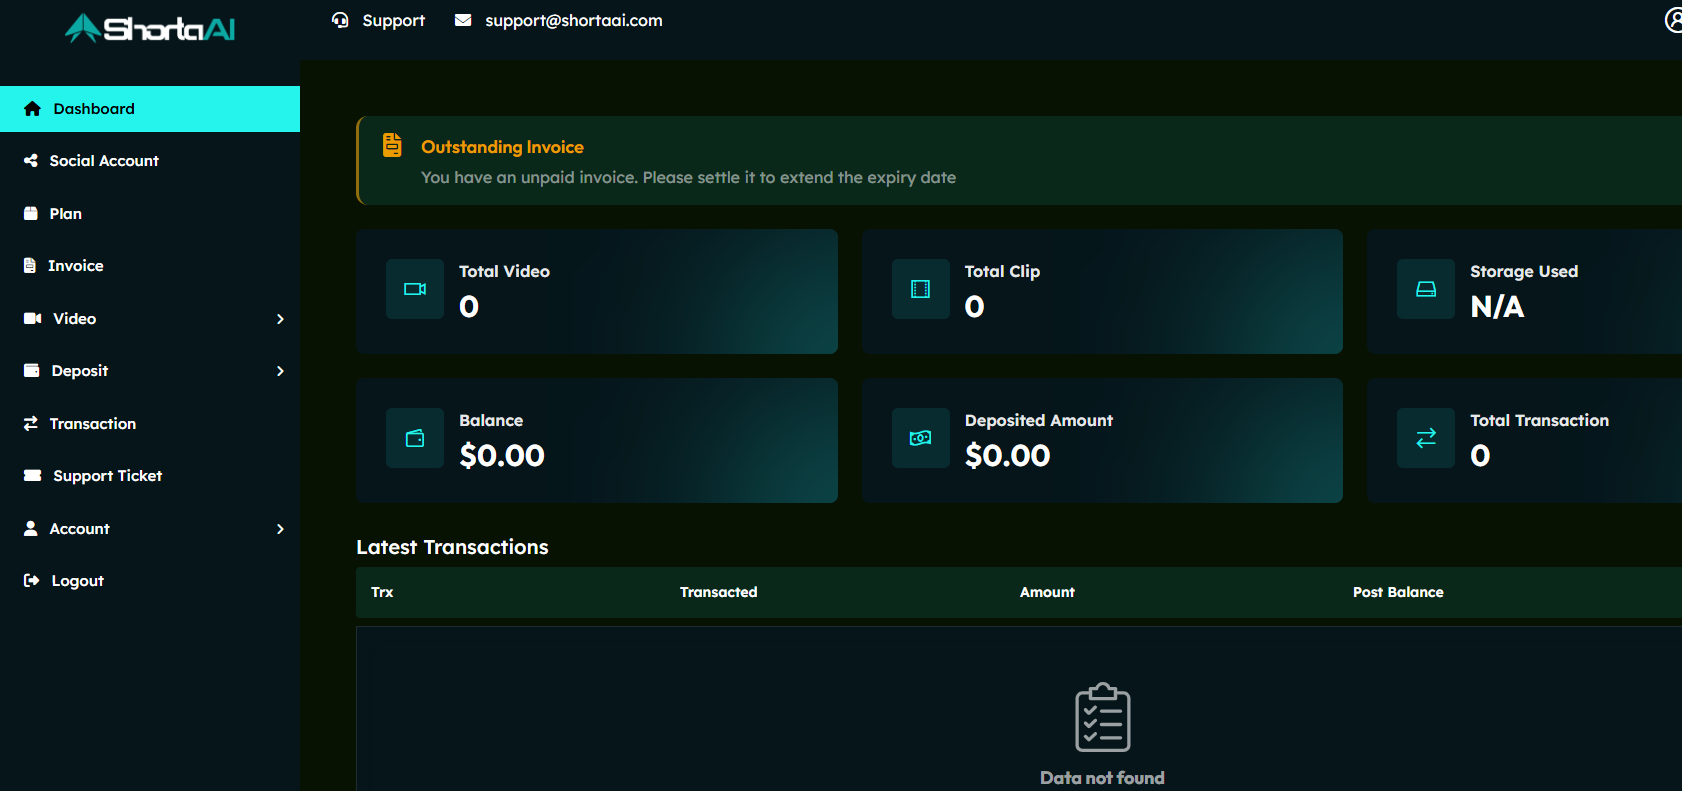Open the Outstanding Invoice notice title
Screen dimensions: 1682x791
[502, 147]
